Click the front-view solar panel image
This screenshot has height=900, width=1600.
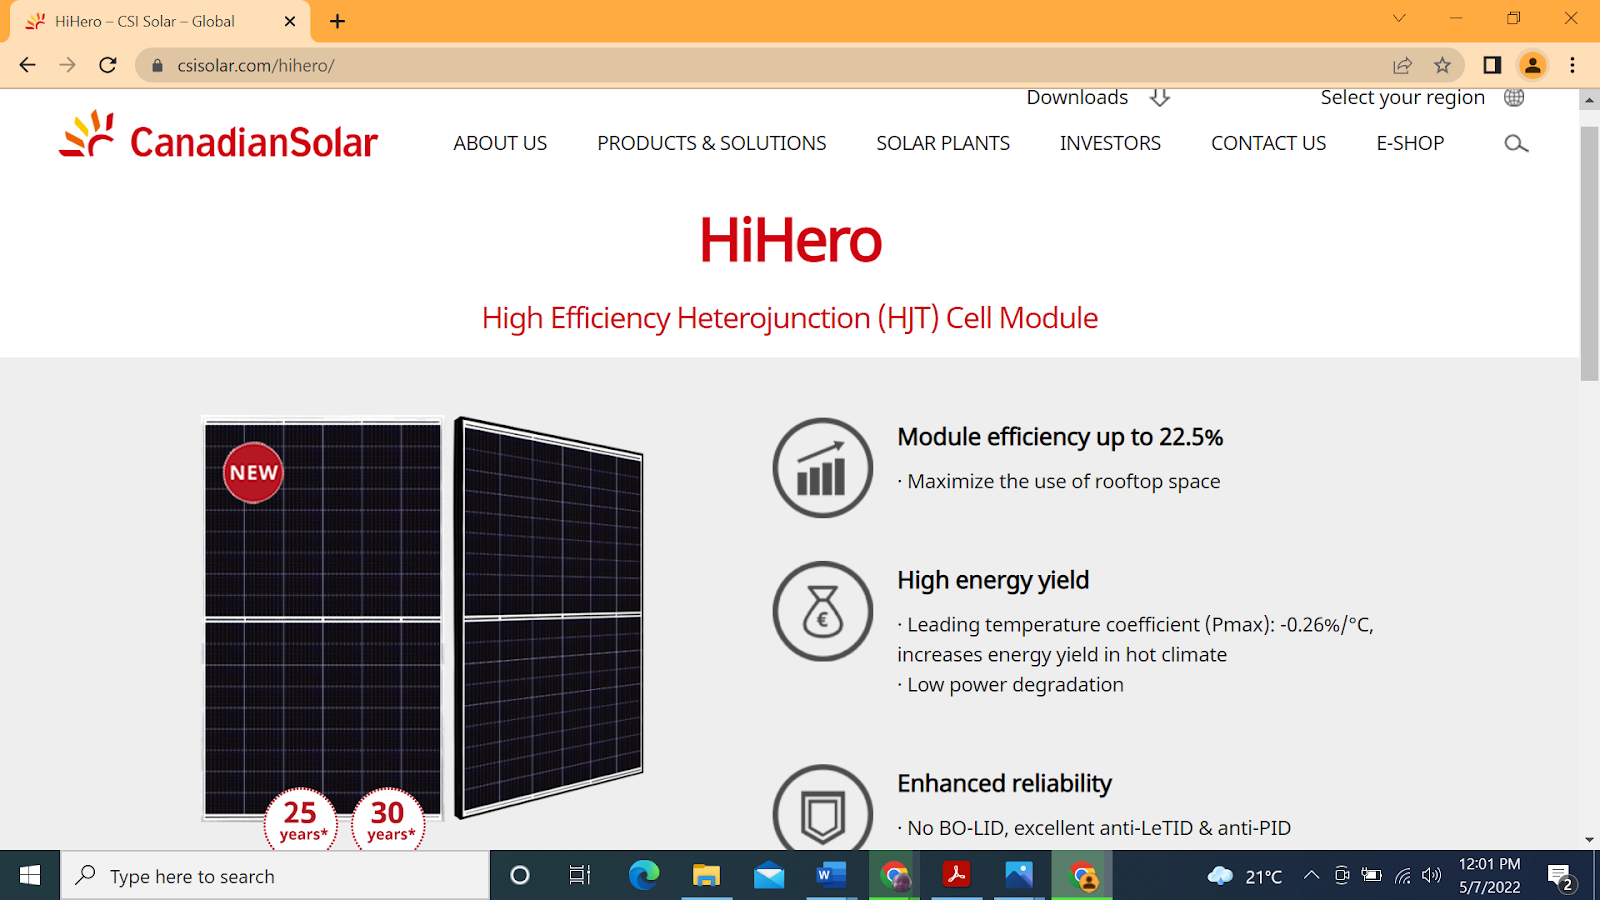click(x=322, y=618)
